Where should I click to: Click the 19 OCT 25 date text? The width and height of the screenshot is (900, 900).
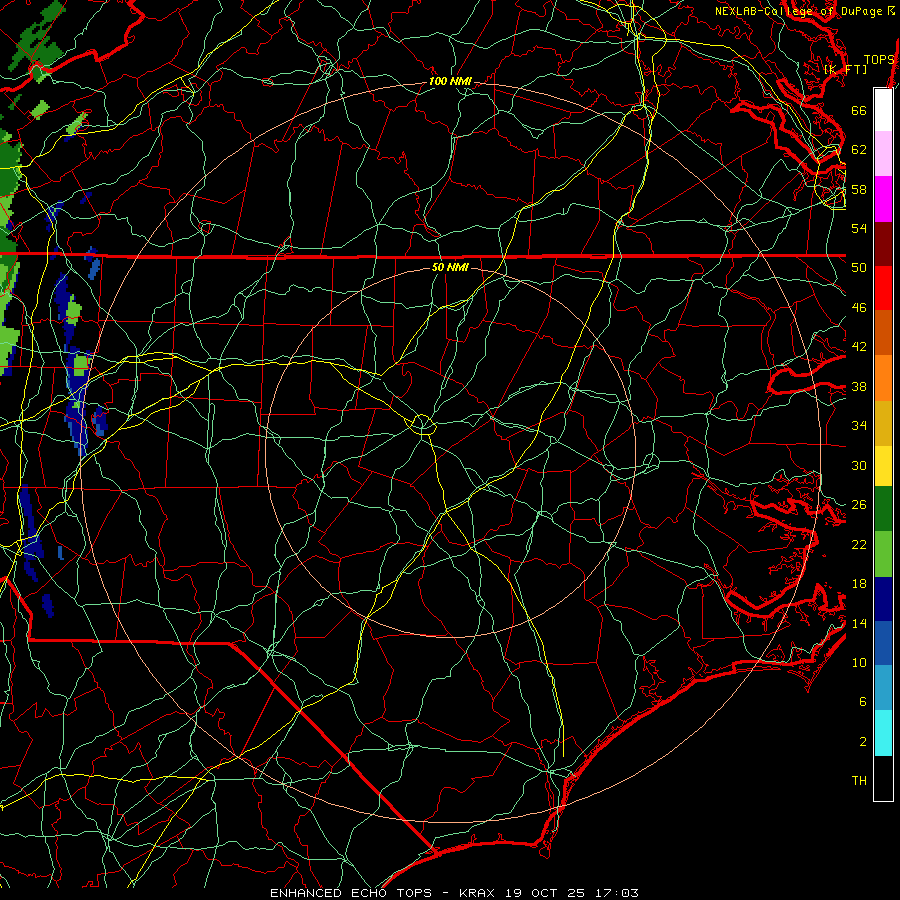545,893
